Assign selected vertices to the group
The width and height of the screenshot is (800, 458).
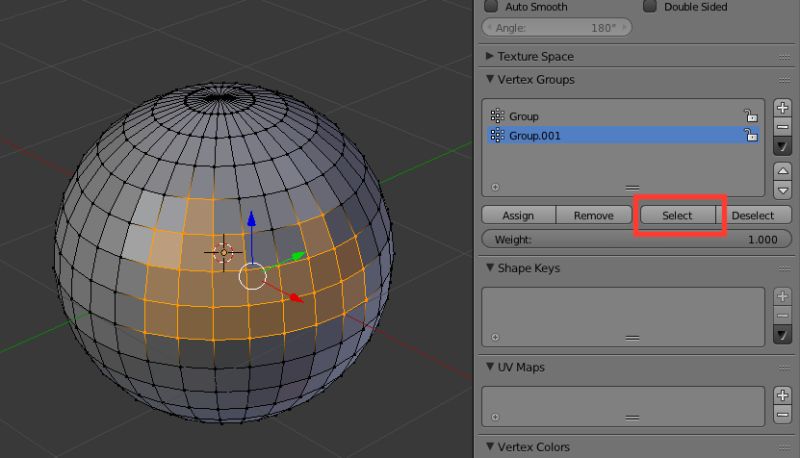[x=518, y=215]
